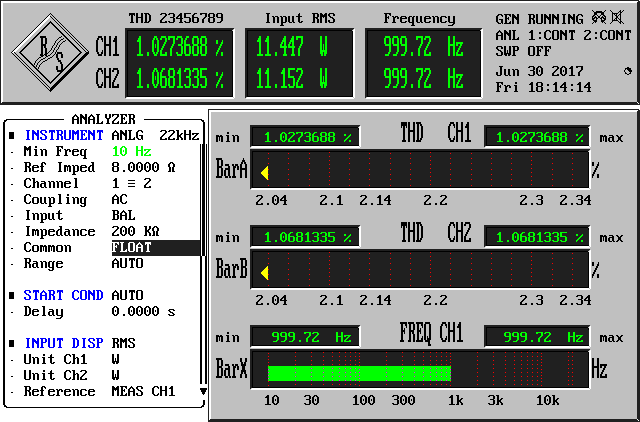Image resolution: width=640 pixels, height=422 pixels.
Task: Edit the Delay 0.0000 s value
Action: click(143, 311)
